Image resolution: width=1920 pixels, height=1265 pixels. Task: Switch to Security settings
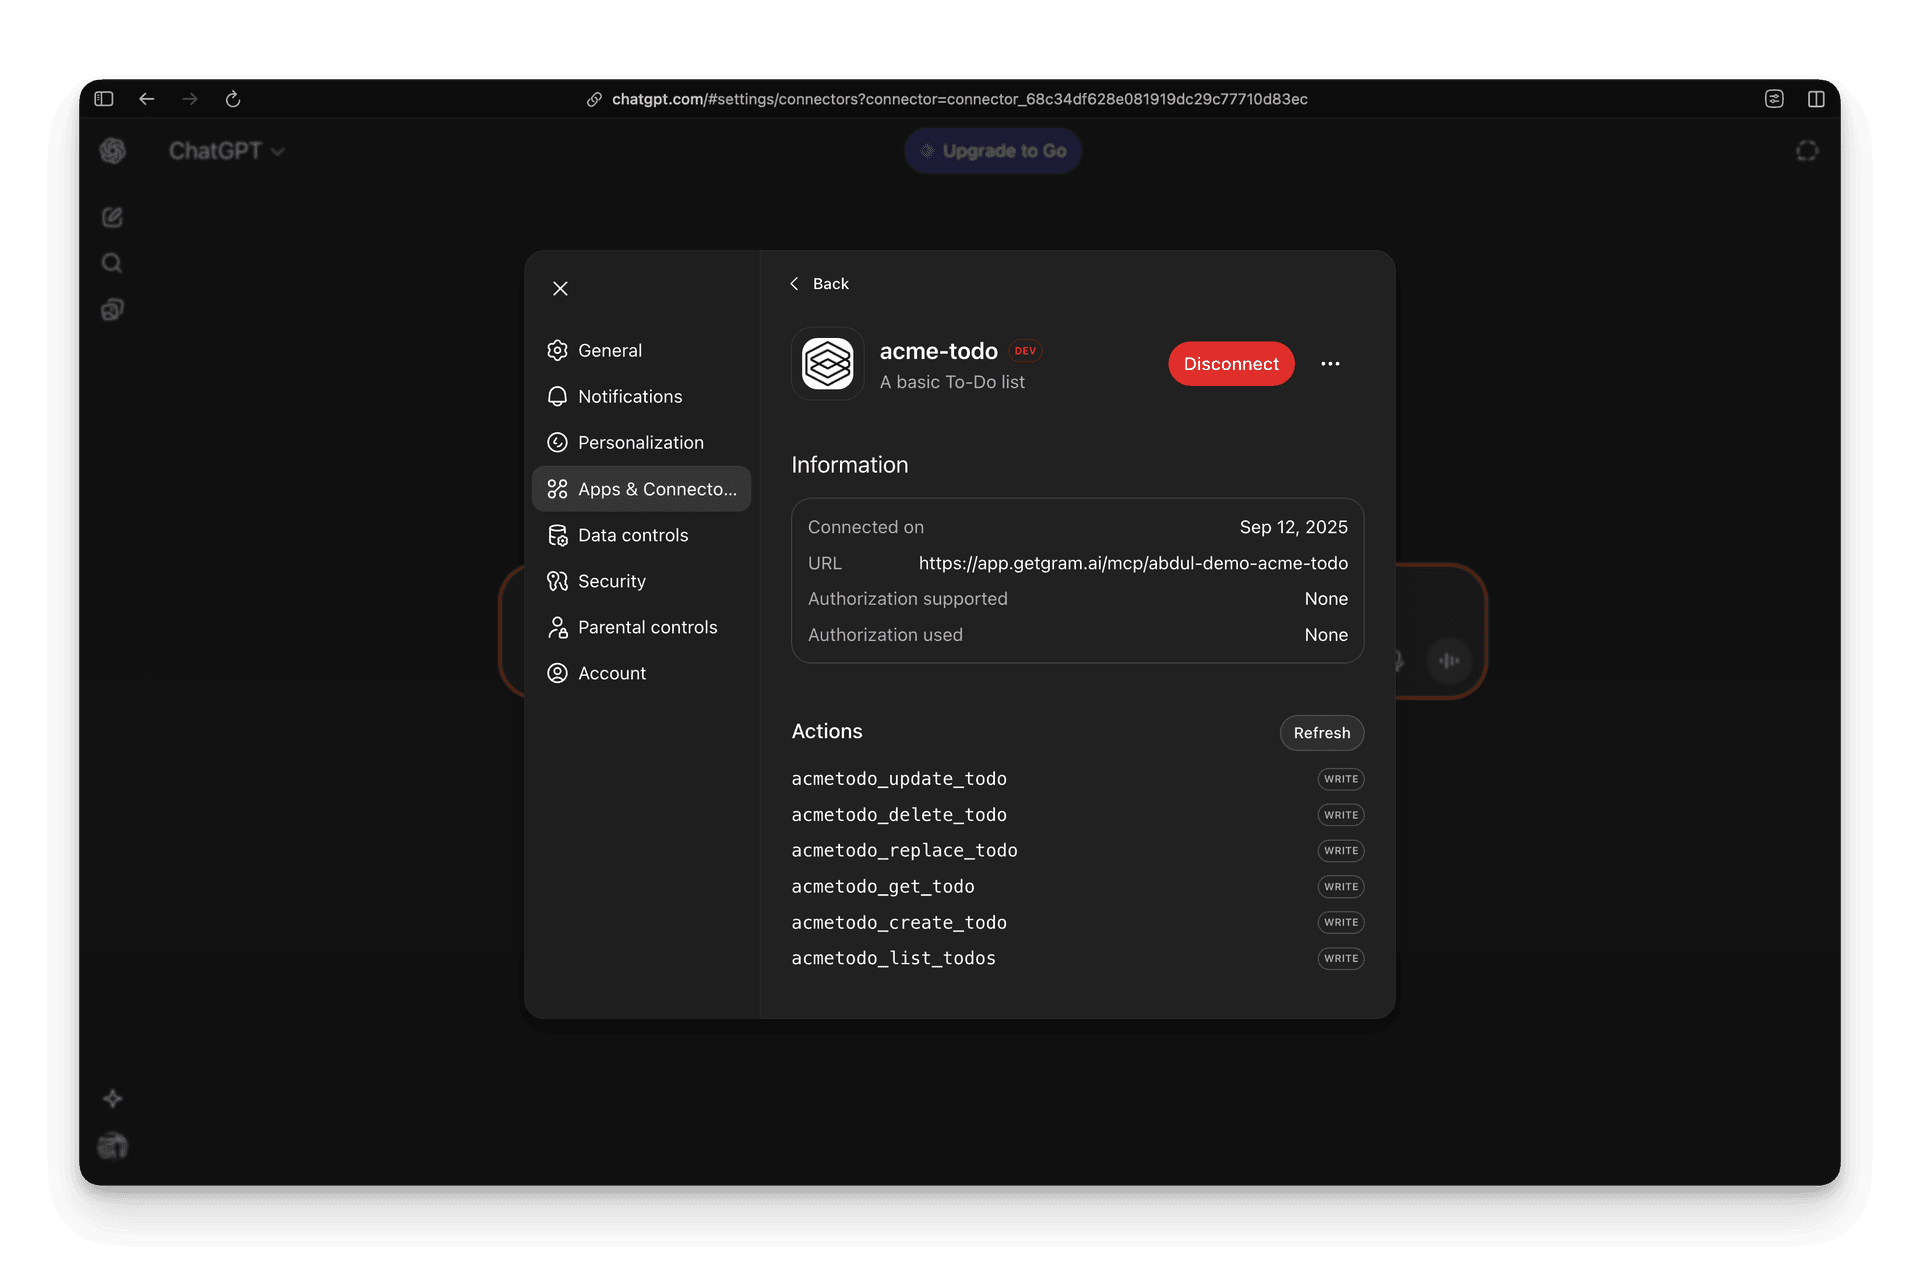click(x=611, y=581)
